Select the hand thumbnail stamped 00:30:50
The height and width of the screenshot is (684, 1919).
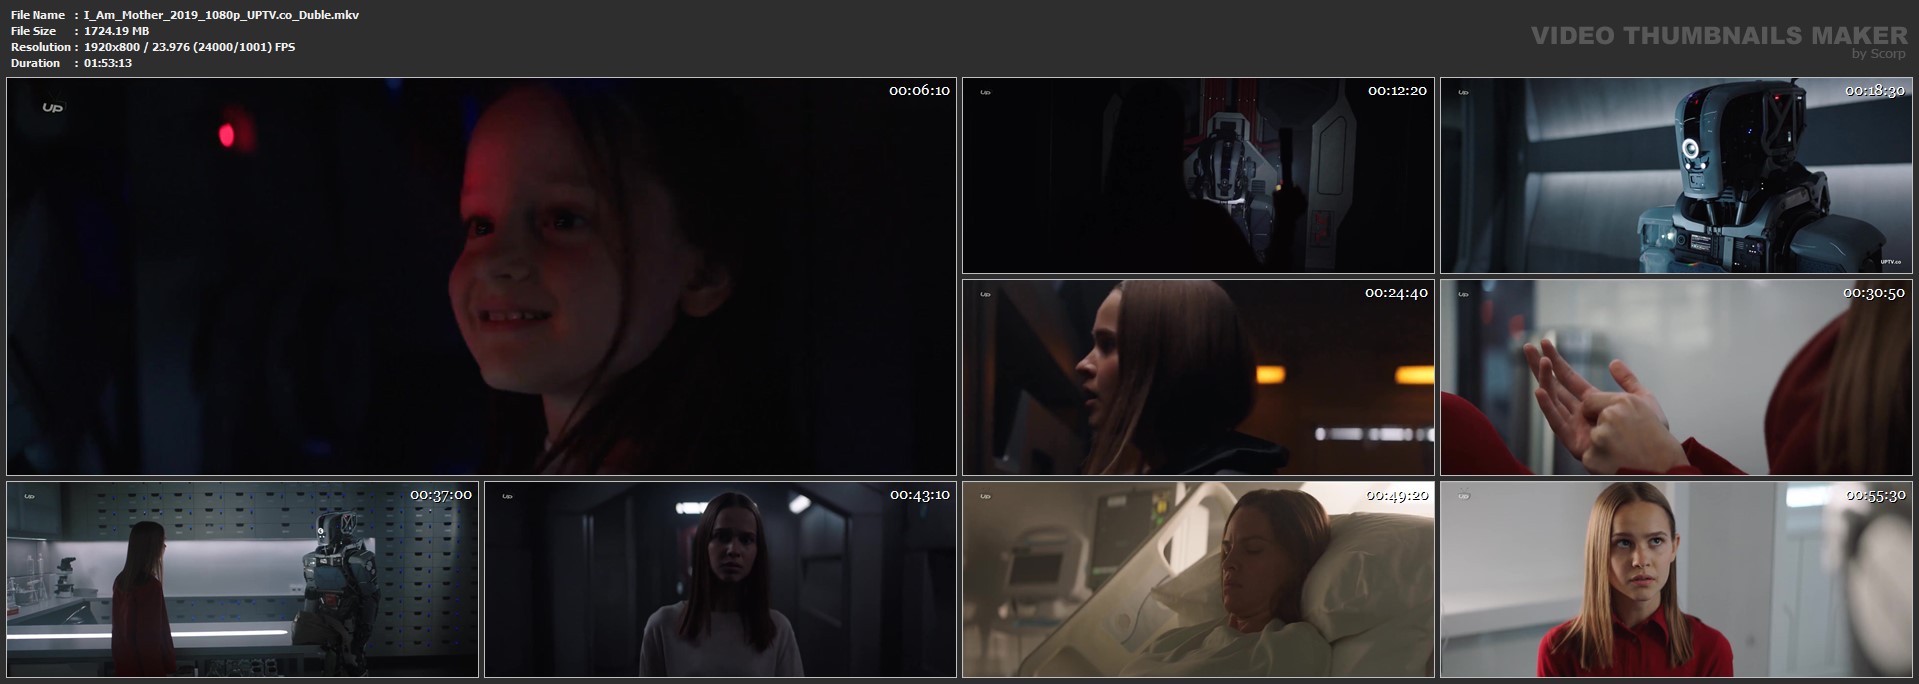[x=1676, y=377]
